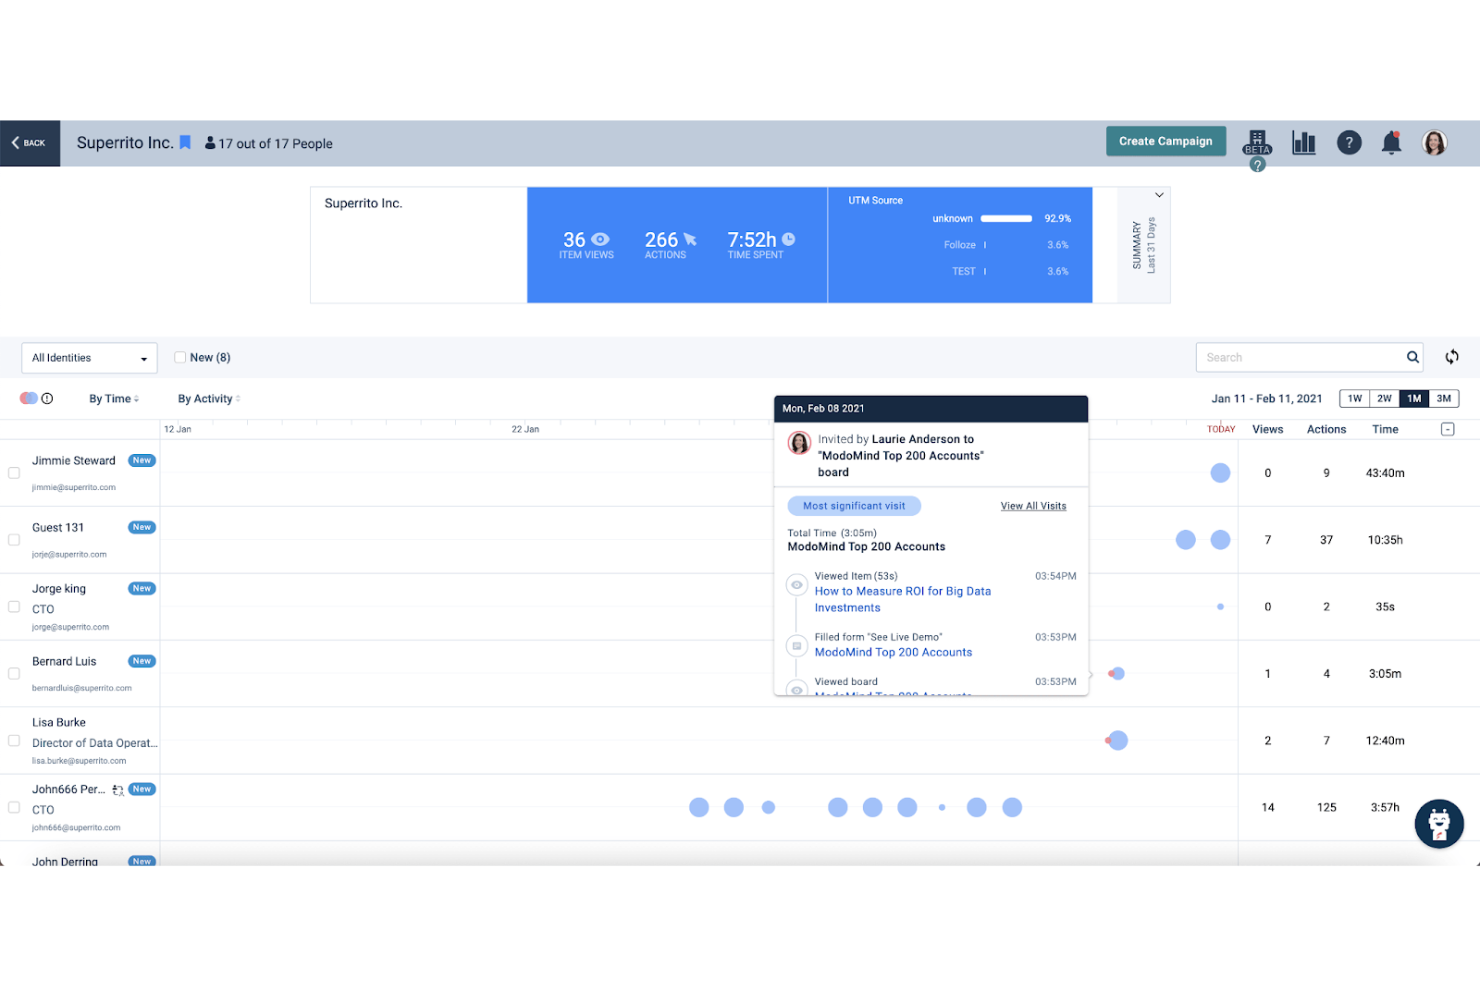The width and height of the screenshot is (1480, 987).
Task: Open the user profile avatar in header
Action: [1434, 143]
